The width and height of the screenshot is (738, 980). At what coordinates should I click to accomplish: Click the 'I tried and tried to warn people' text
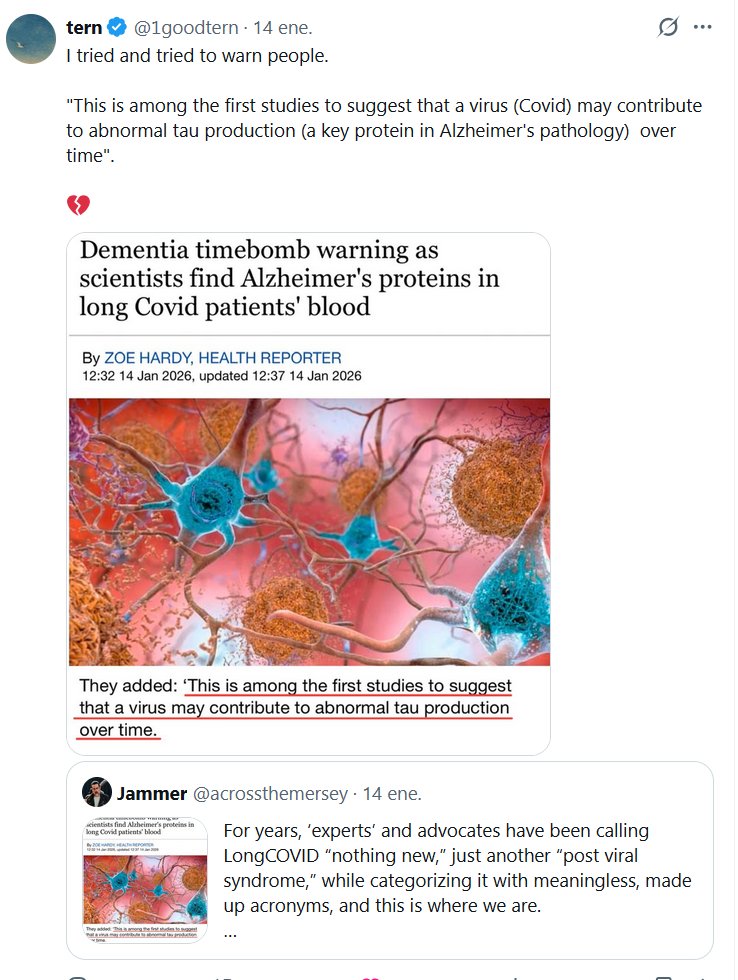197,55
